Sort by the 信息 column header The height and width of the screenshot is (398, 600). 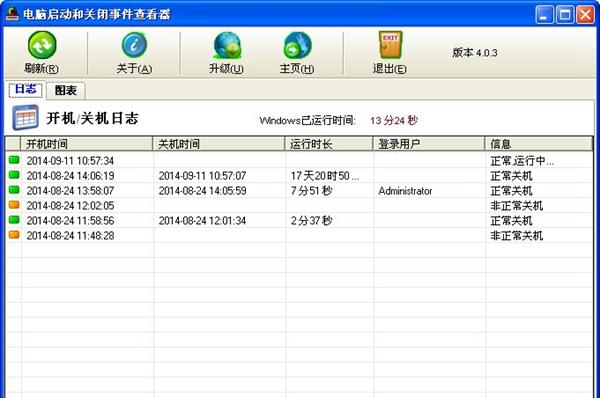[x=538, y=144]
